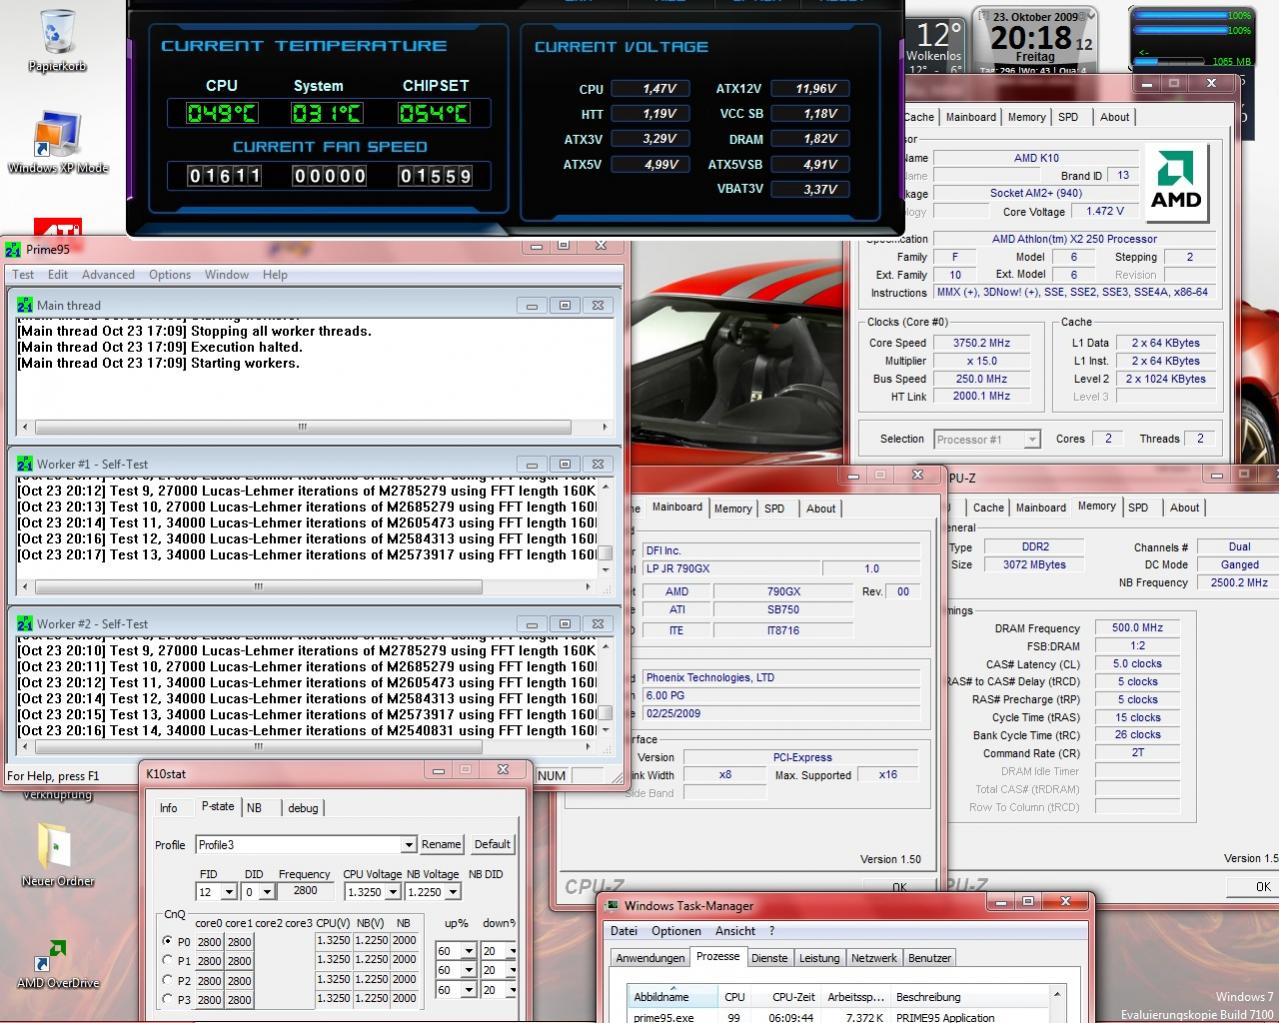Click the Worker #1 Self-Test window icon
Image resolution: width=1279 pixels, height=1023 pixels.
pyautogui.click(x=24, y=464)
